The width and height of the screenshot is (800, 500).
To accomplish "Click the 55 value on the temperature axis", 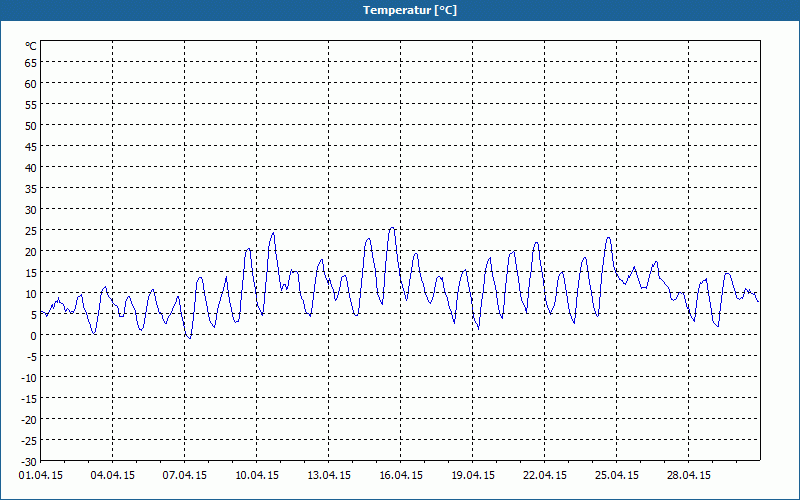I will [x=31, y=105].
